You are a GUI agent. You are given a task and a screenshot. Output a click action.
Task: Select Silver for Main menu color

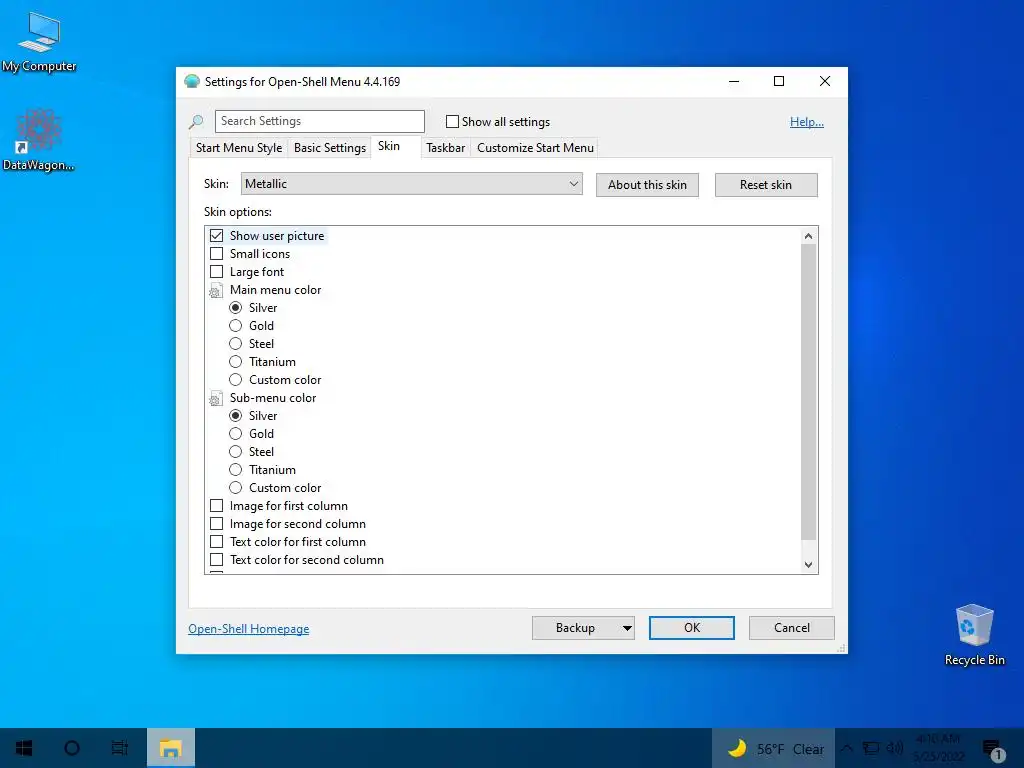(x=236, y=308)
